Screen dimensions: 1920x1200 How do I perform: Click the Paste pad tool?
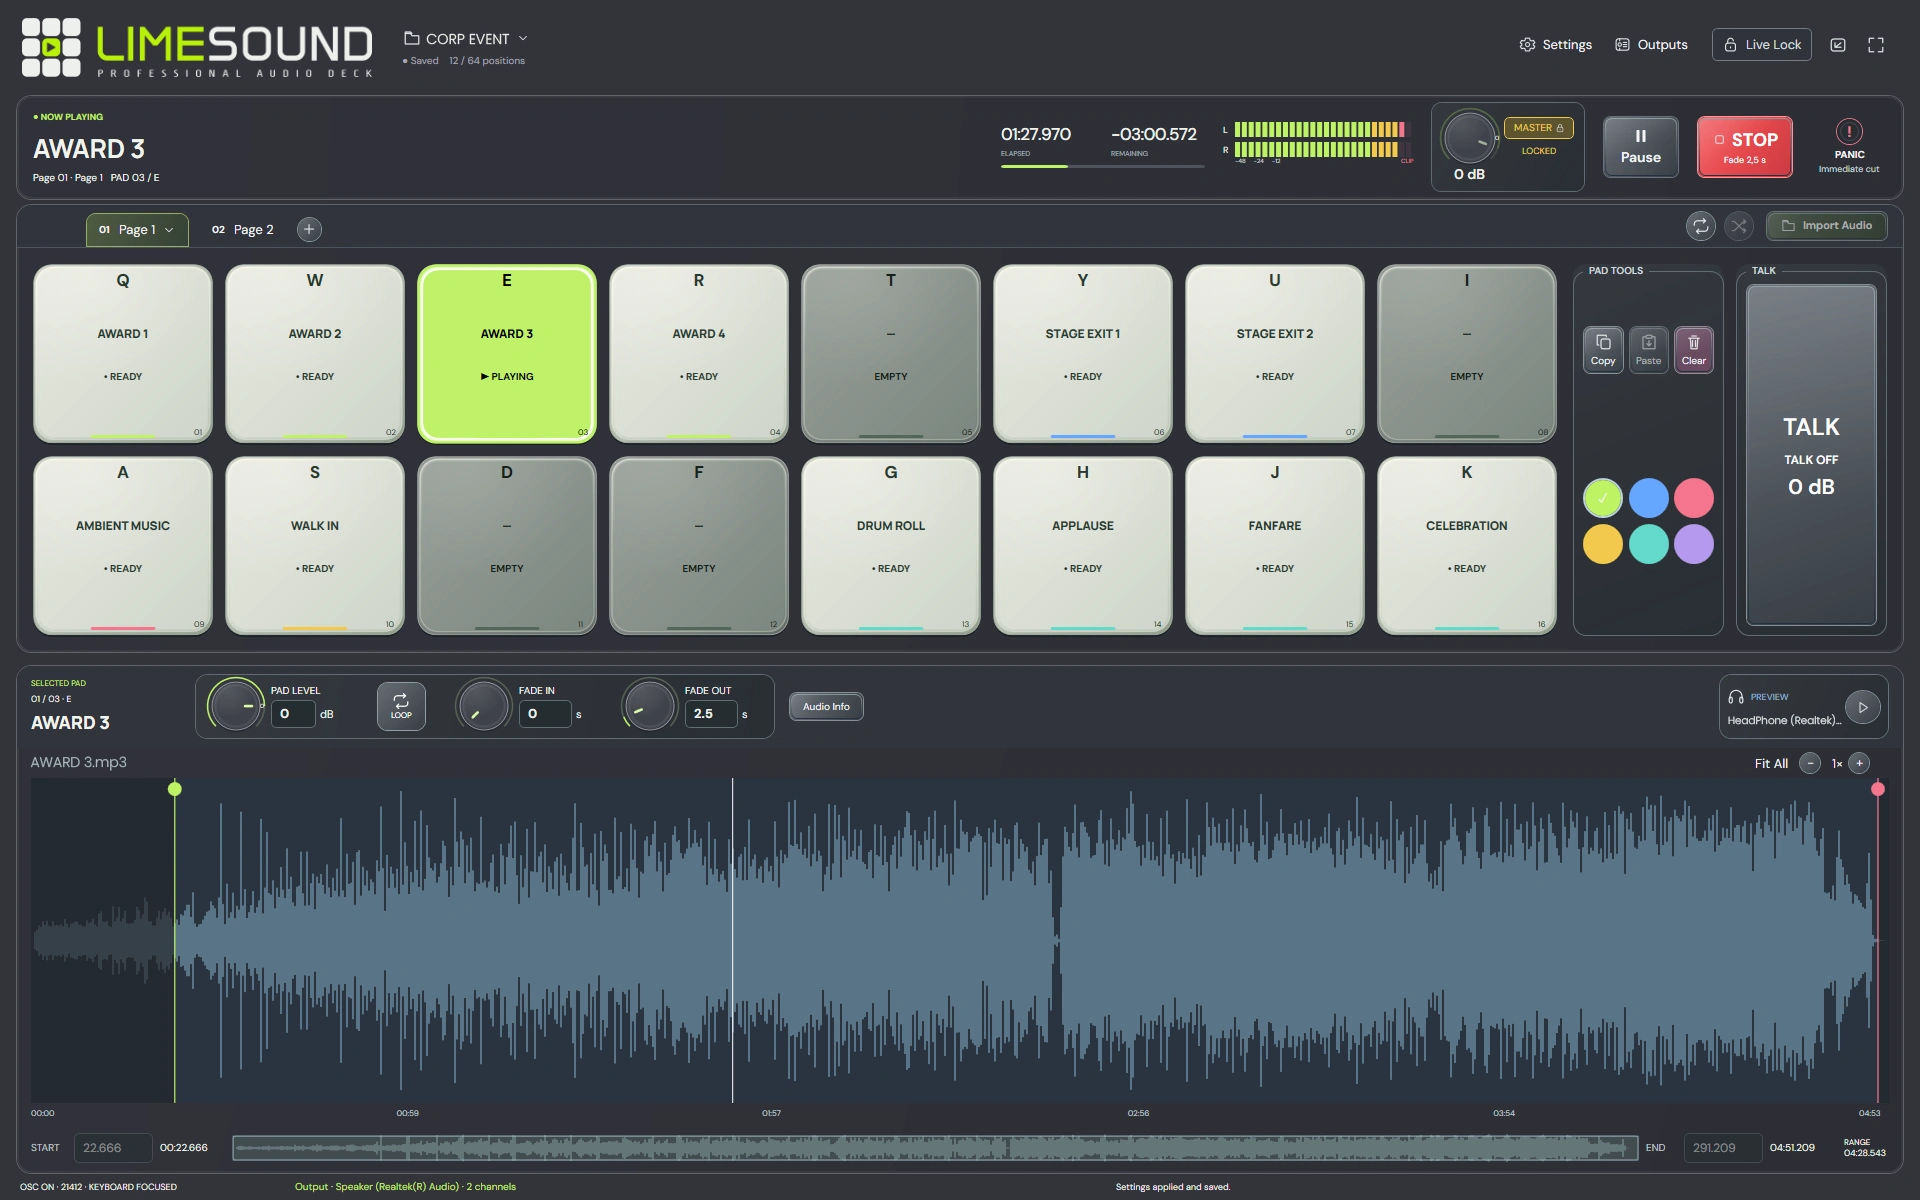(x=1648, y=349)
